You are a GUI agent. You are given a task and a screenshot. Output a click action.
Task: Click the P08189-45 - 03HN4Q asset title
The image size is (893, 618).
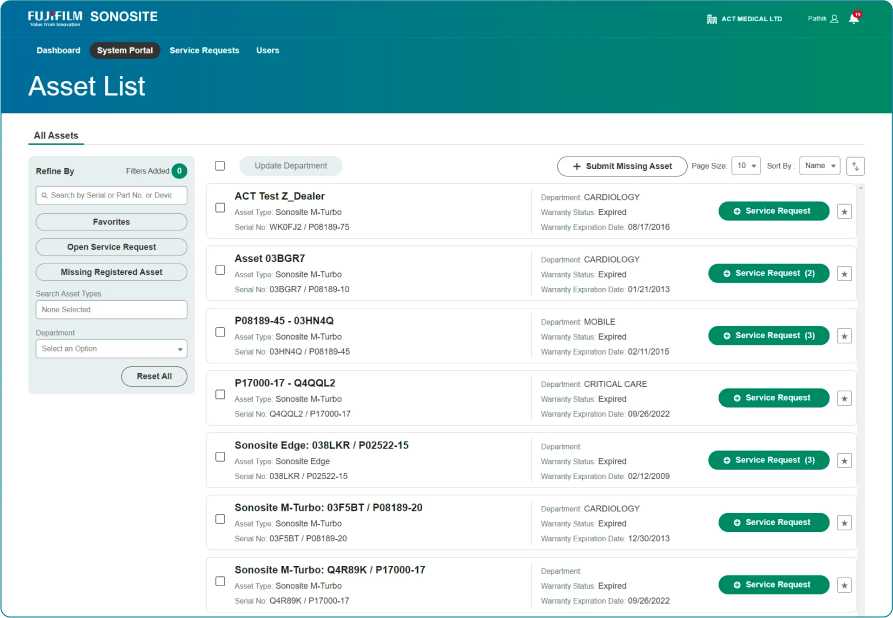click(x=284, y=321)
